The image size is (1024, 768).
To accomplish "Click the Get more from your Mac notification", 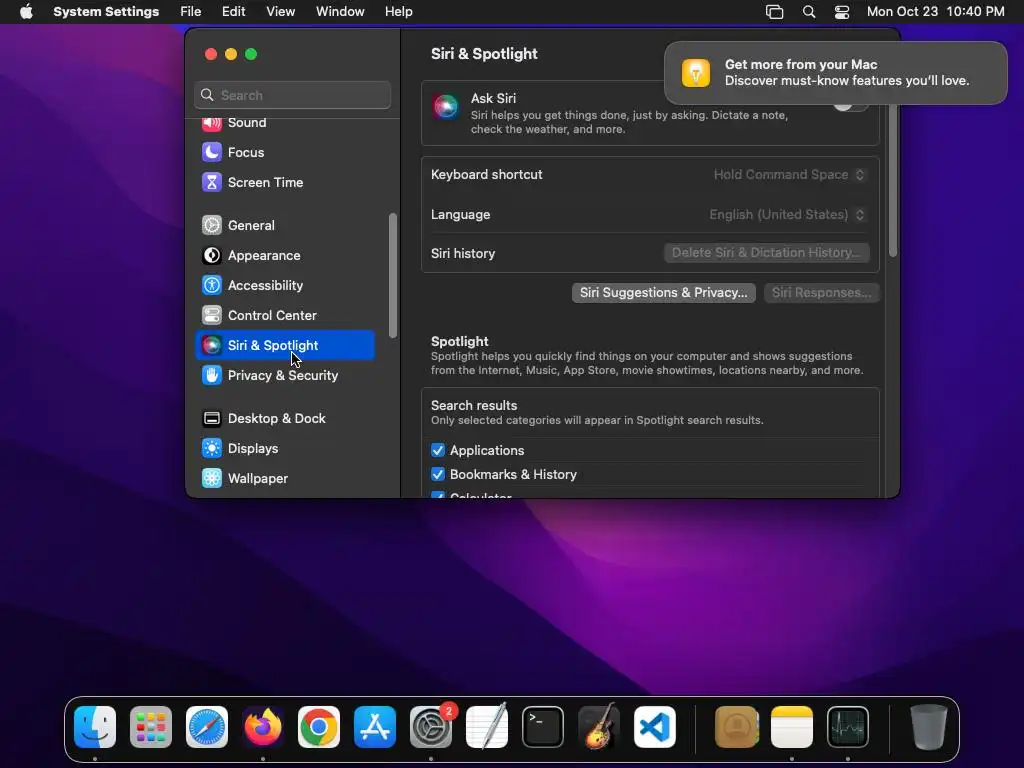I will pyautogui.click(x=835, y=72).
